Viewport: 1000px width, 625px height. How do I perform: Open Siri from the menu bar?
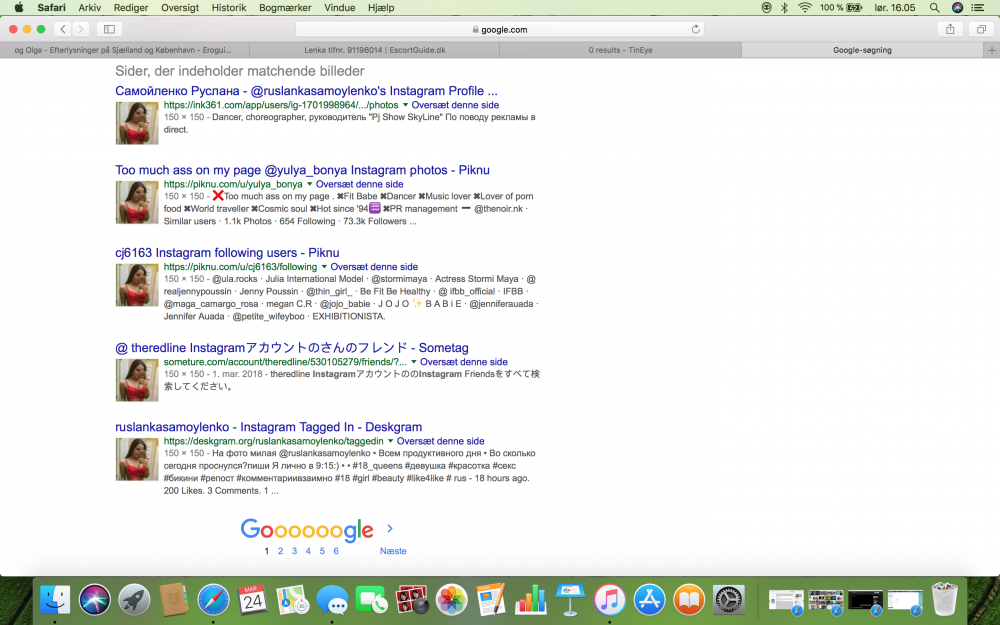point(957,8)
